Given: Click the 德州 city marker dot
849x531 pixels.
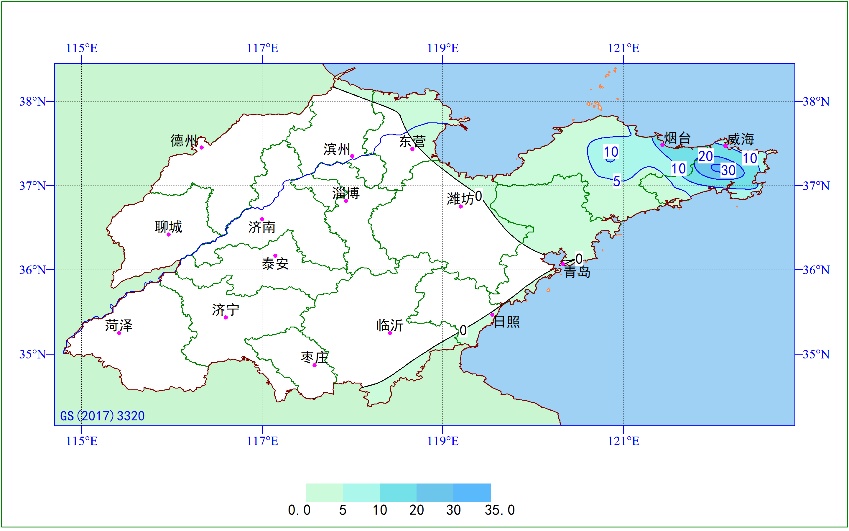Looking at the screenshot, I should 201,147.
